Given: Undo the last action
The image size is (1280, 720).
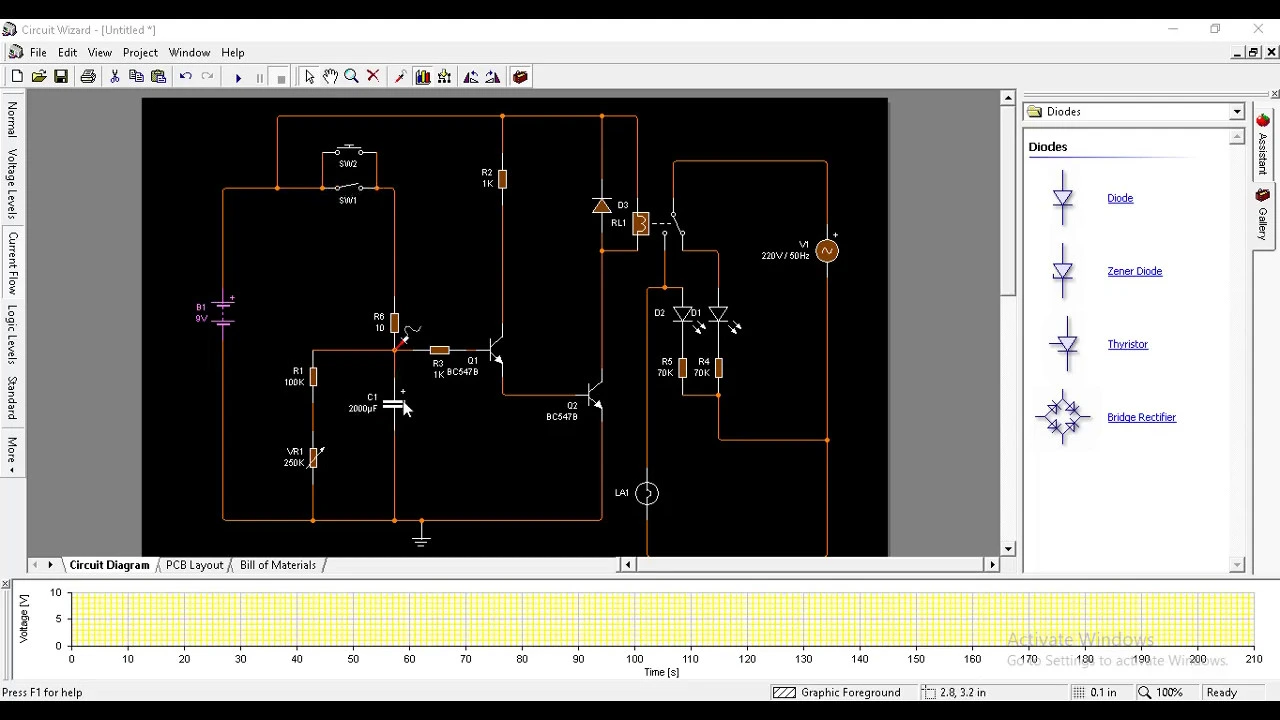Looking at the screenshot, I should pyautogui.click(x=186, y=77).
